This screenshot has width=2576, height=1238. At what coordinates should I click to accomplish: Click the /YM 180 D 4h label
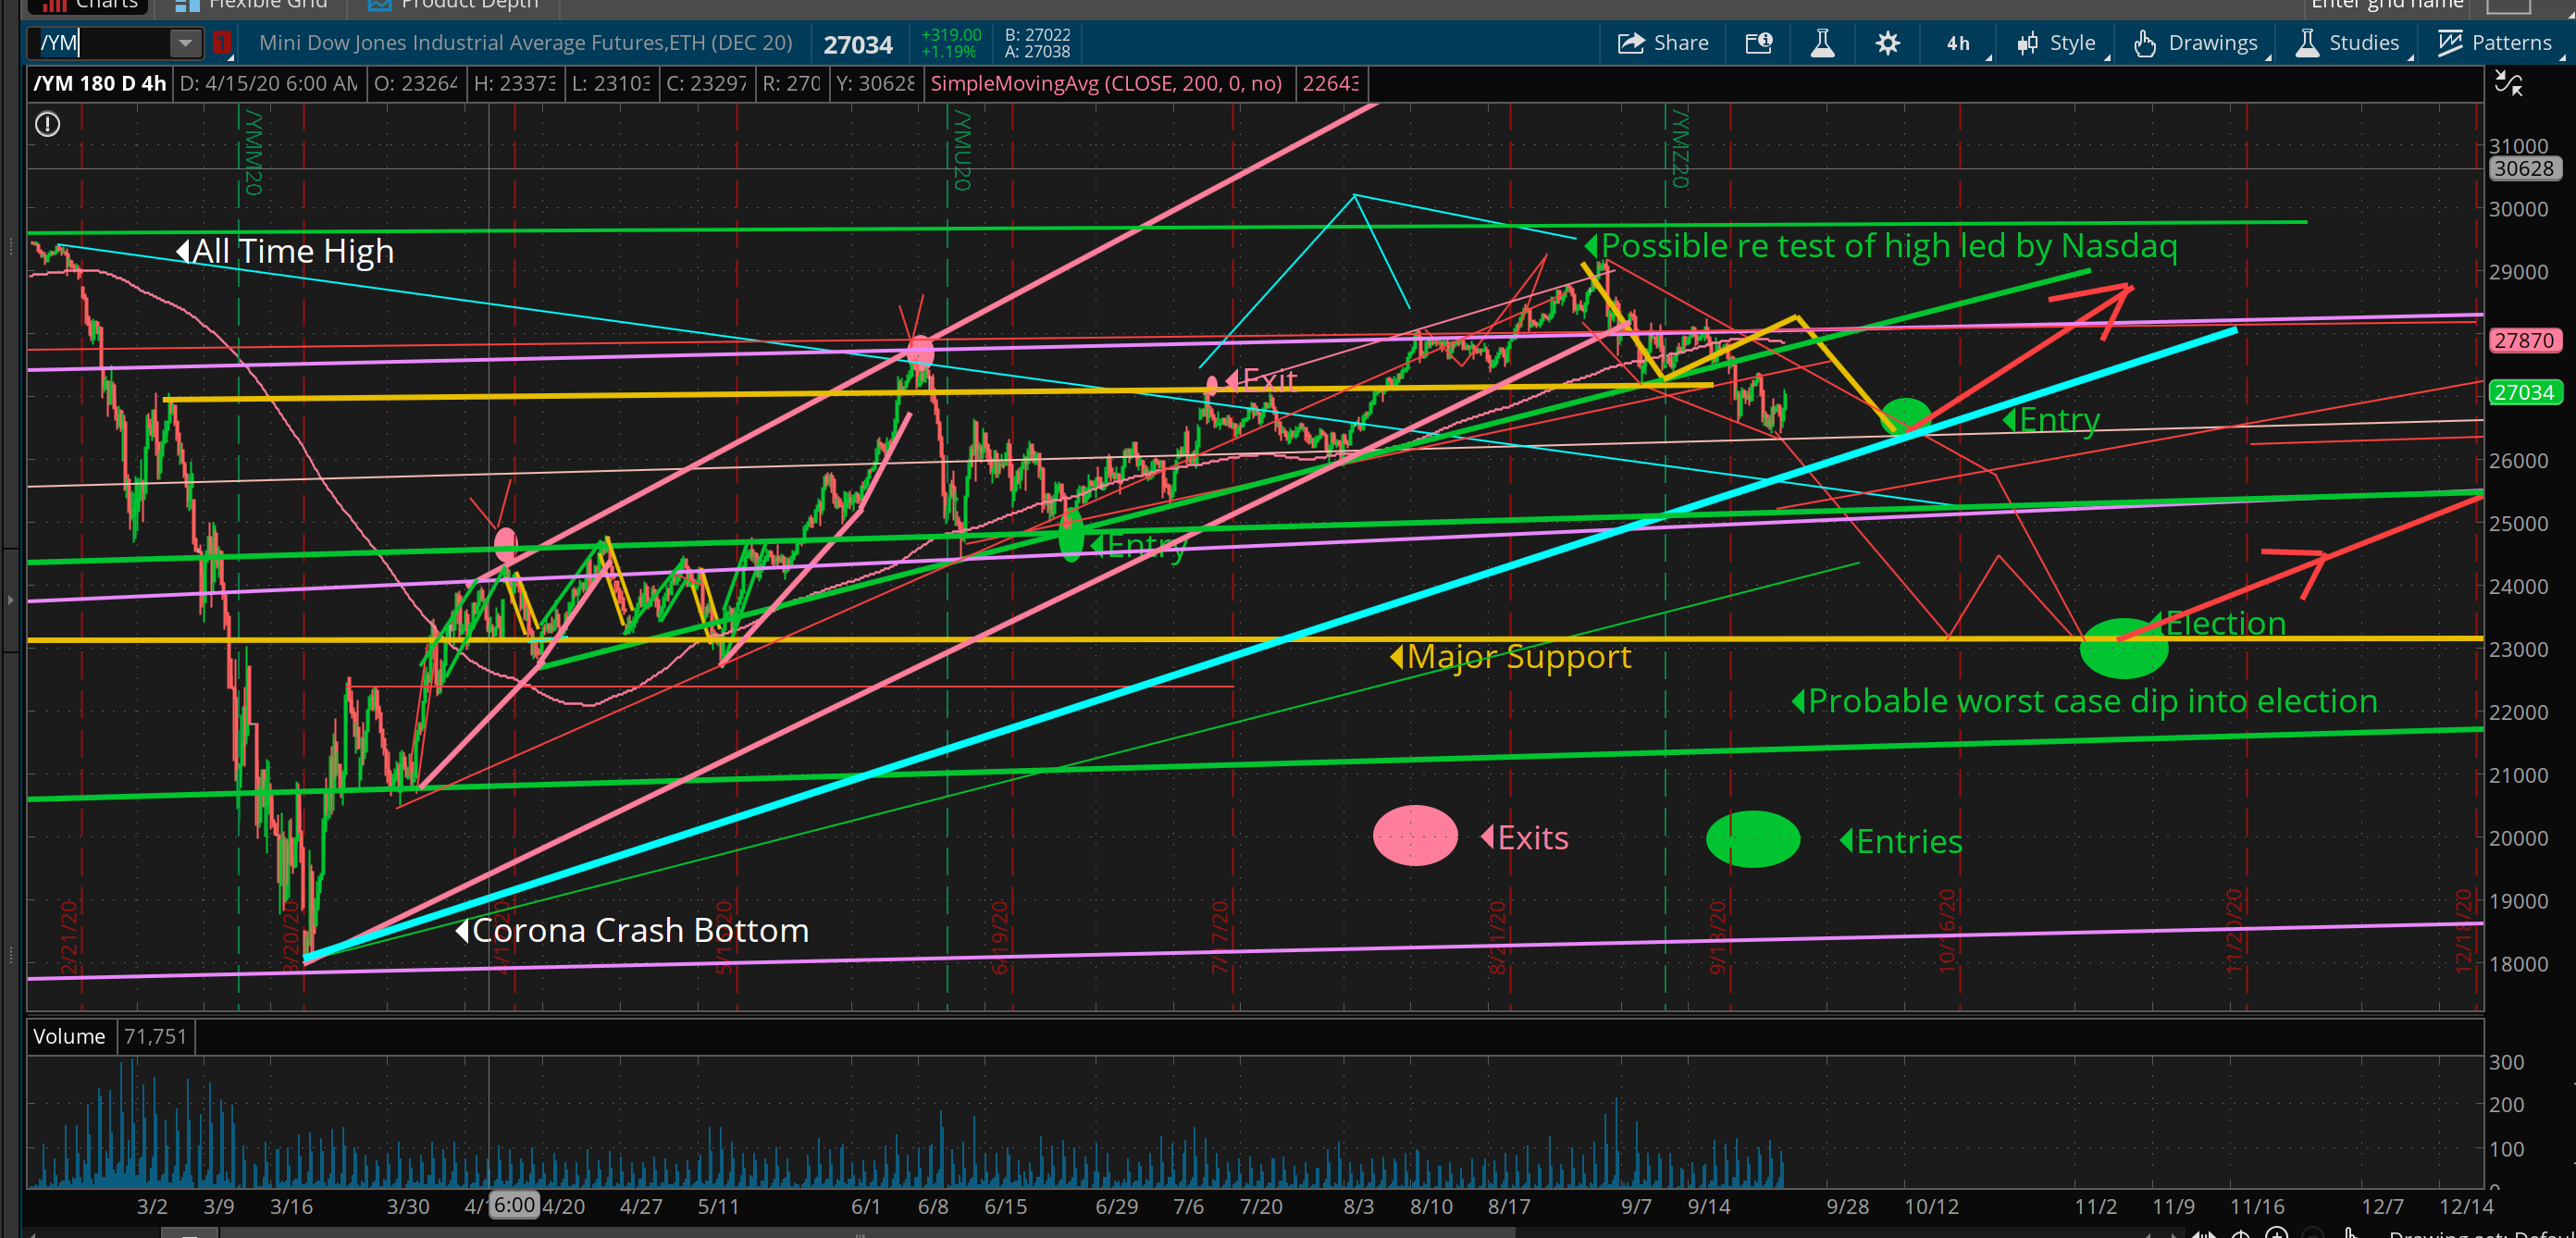[x=99, y=84]
